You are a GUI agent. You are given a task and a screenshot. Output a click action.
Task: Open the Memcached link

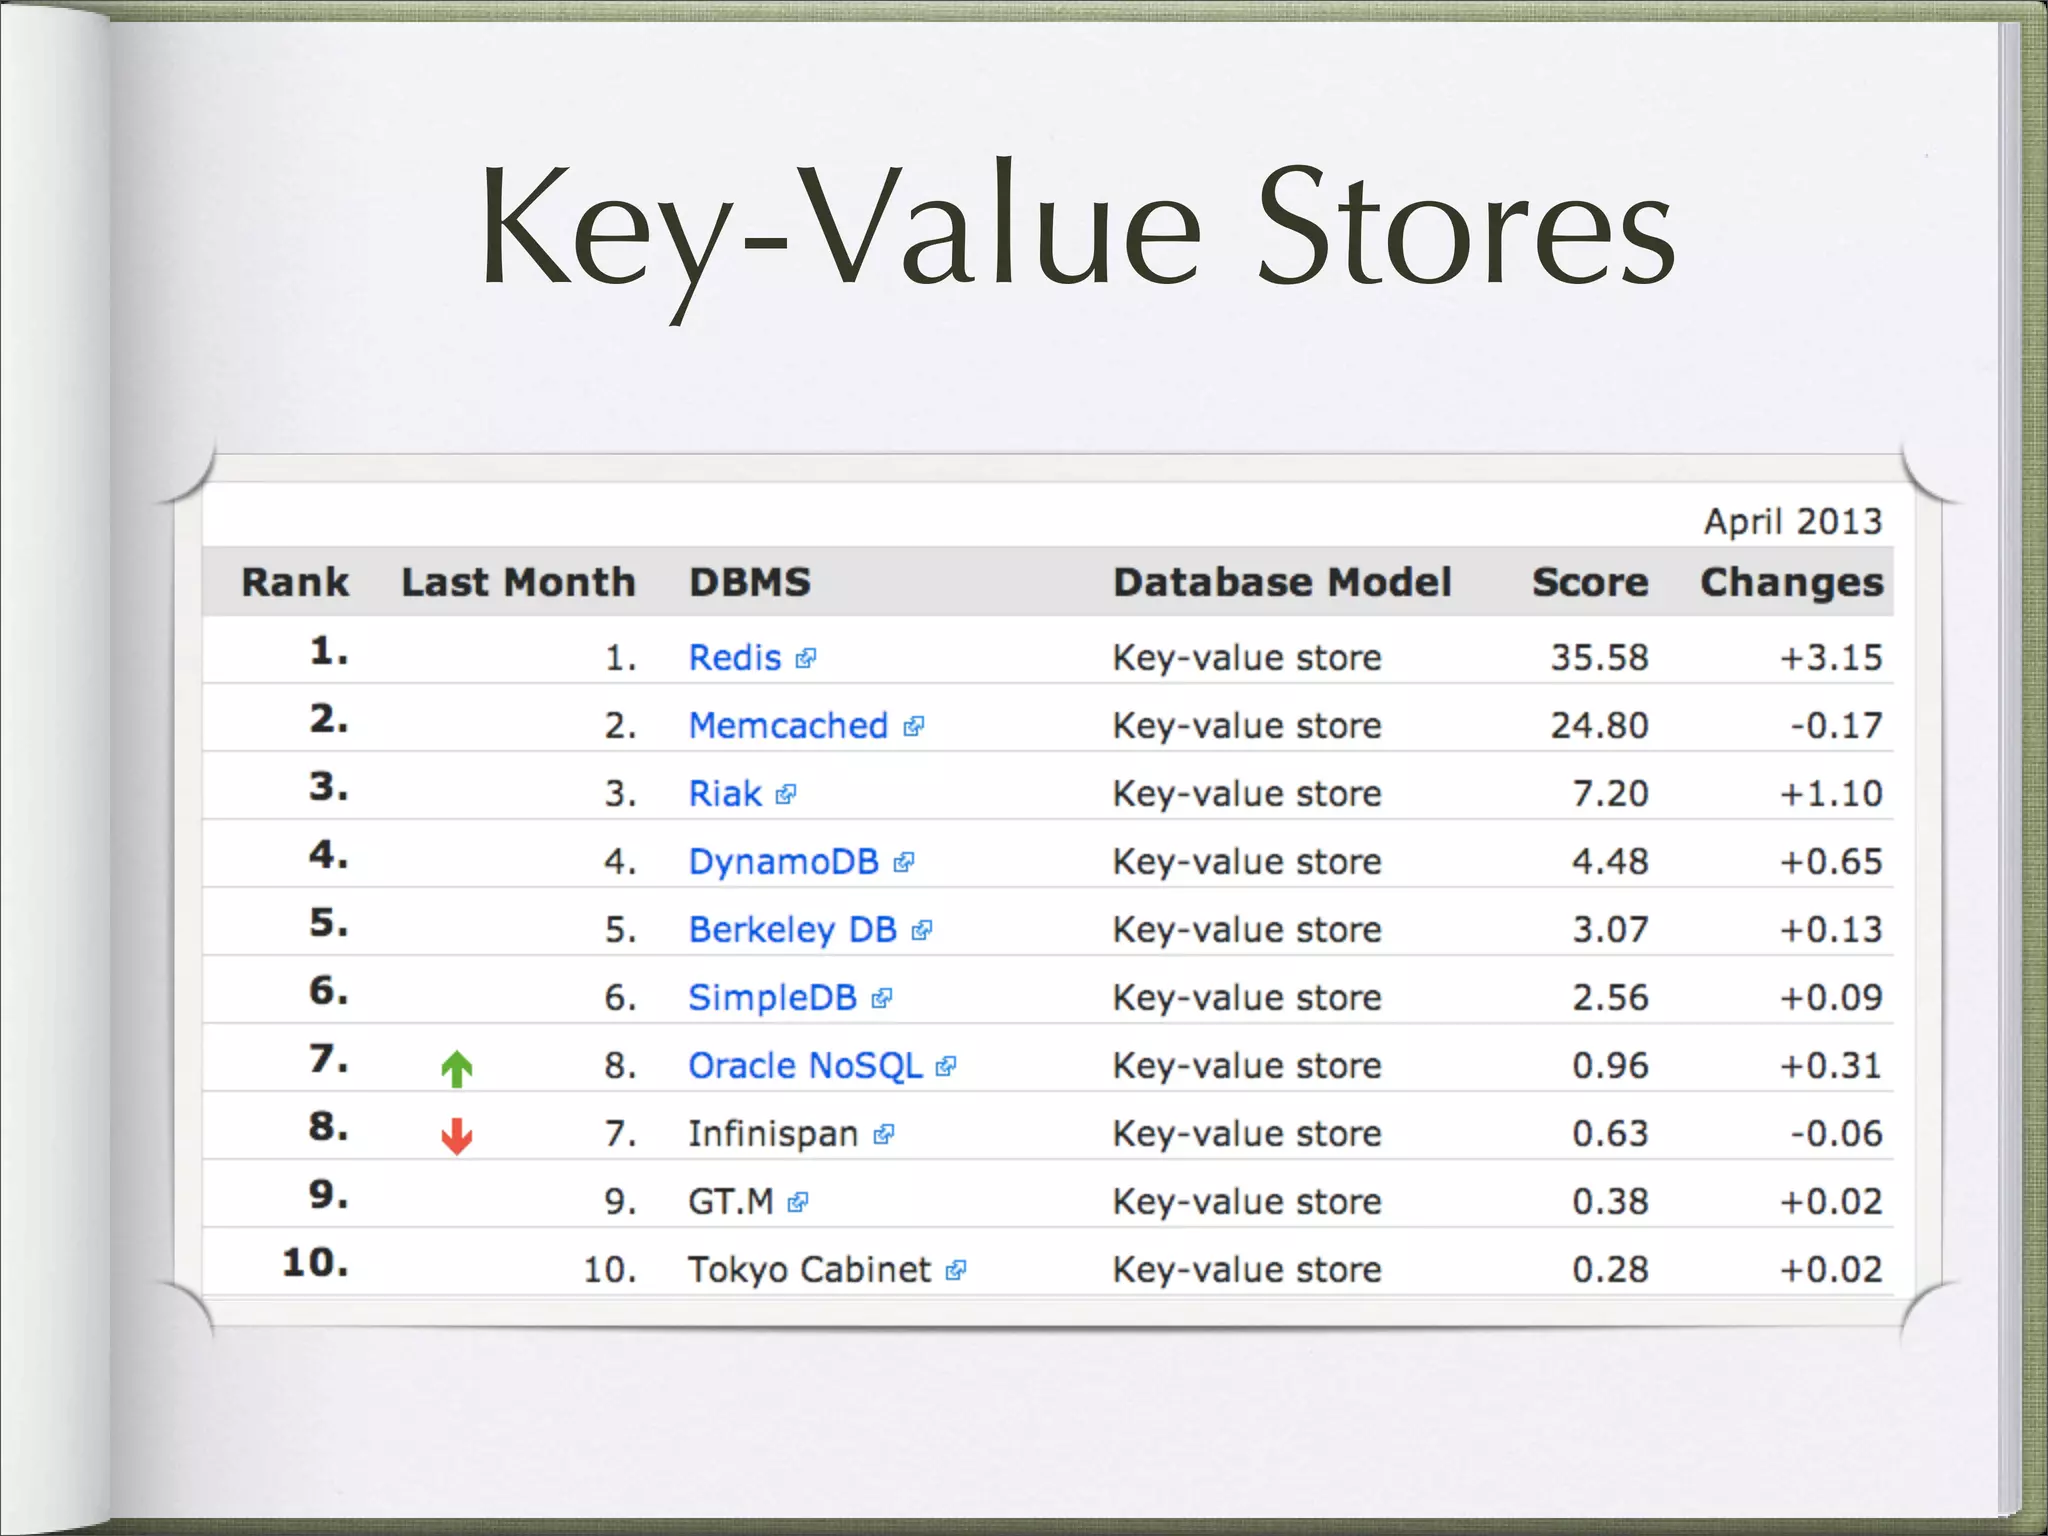(788, 726)
